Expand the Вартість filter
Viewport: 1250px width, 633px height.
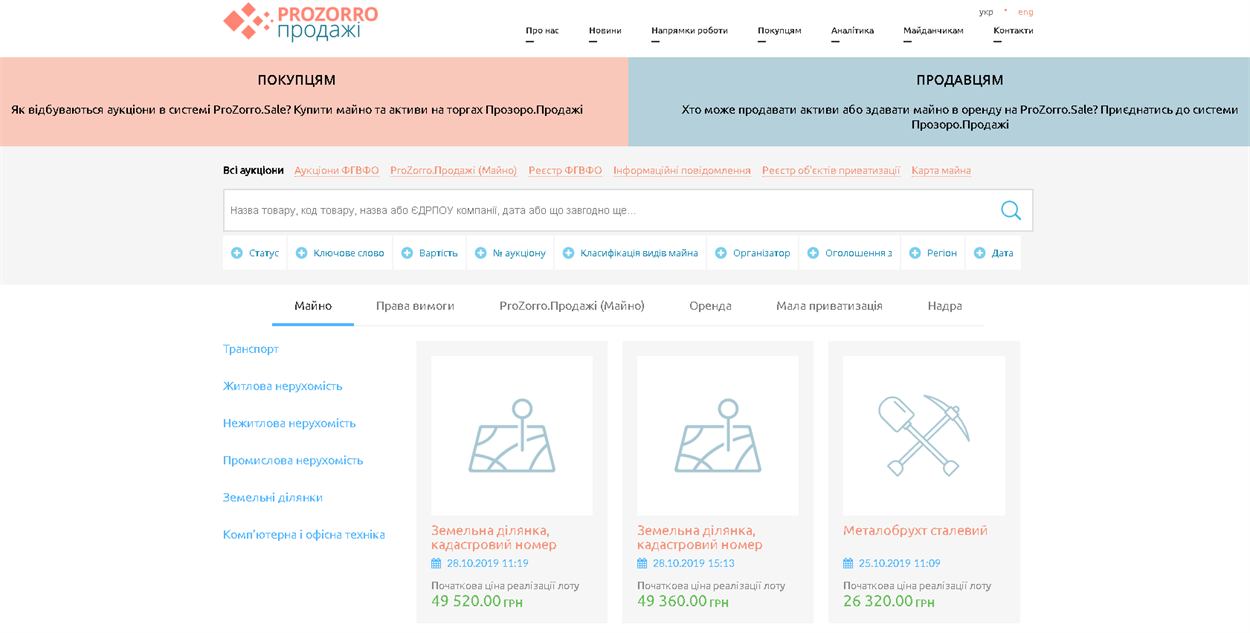[429, 253]
